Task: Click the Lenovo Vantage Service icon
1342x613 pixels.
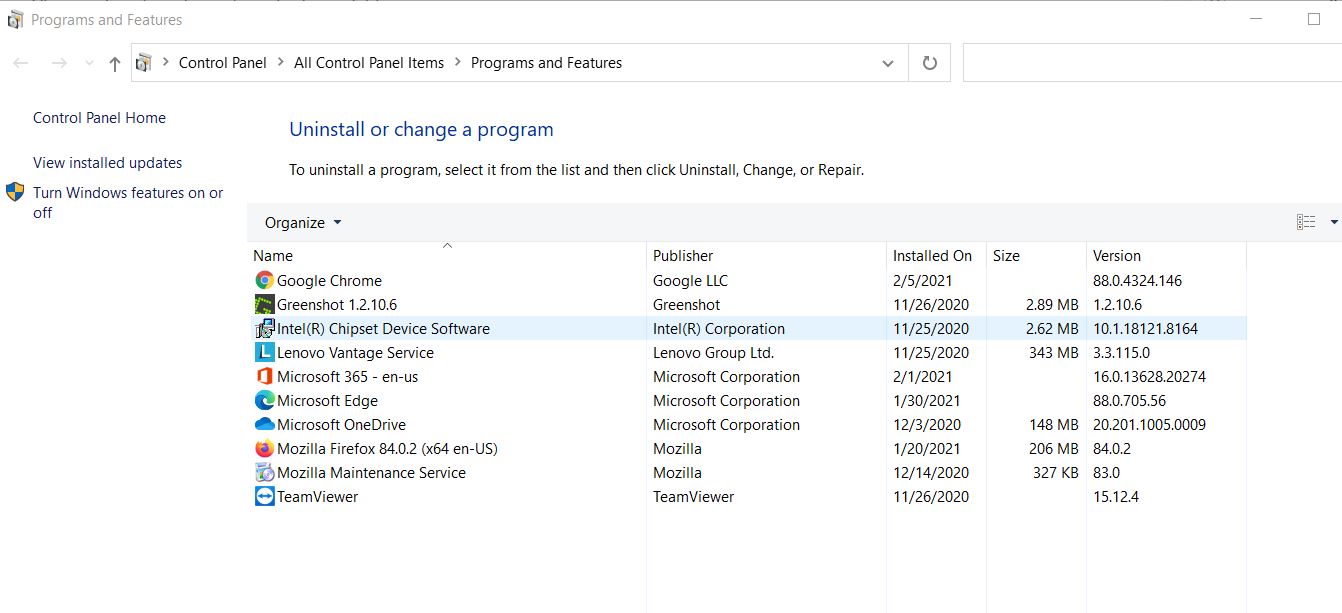Action: pyautogui.click(x=264, y=353)
